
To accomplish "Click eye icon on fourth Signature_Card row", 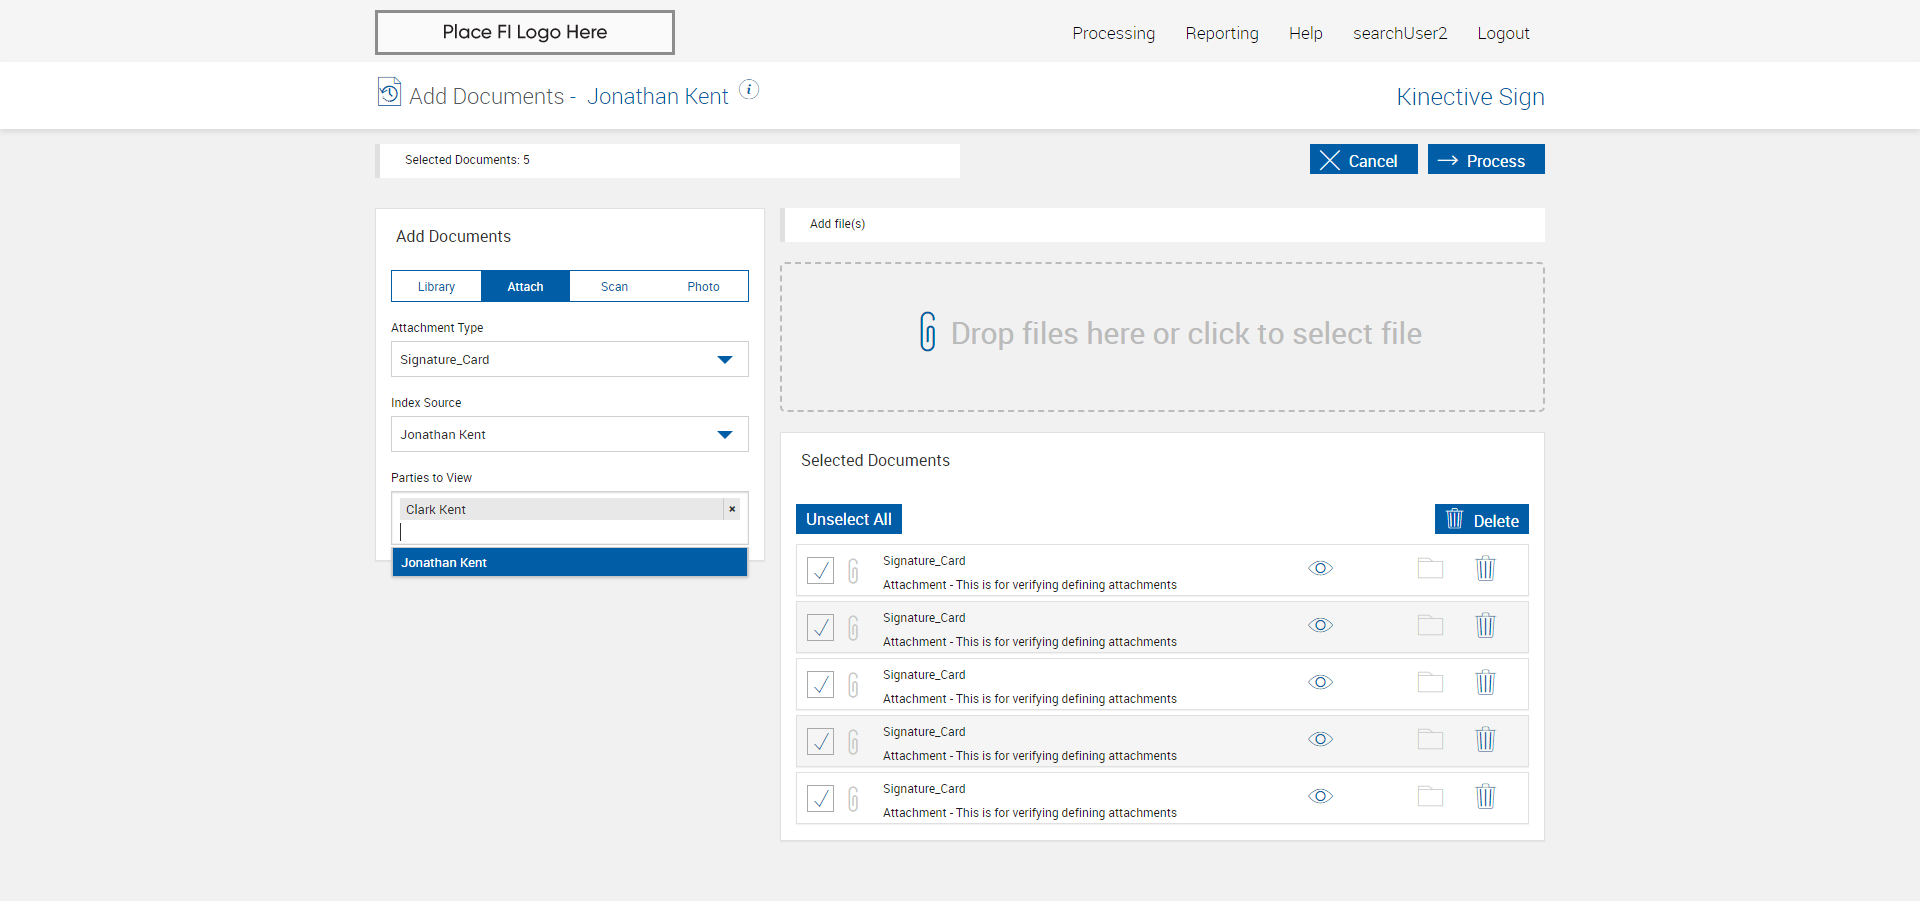I will pos(1320,740).
